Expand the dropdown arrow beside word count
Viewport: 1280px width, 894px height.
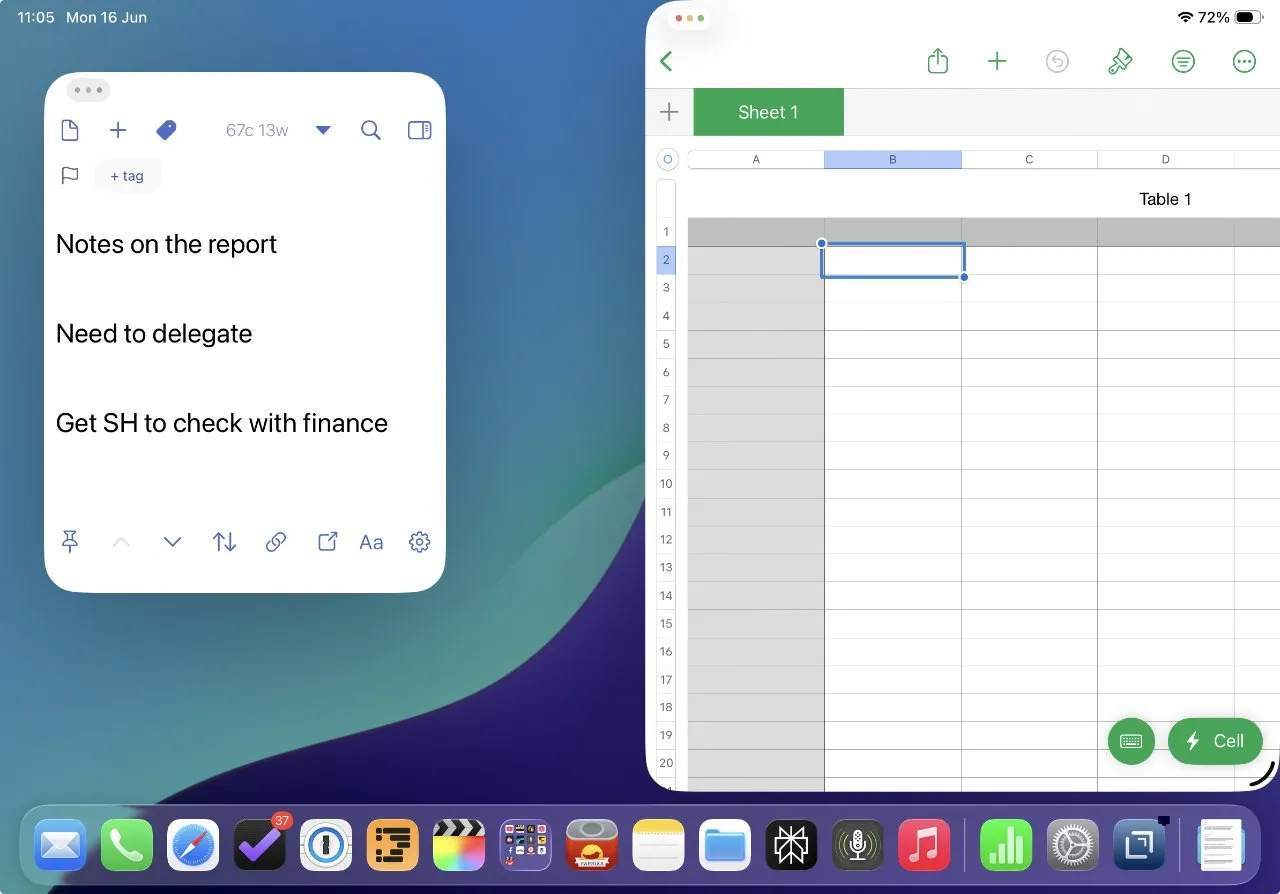[323, 130]
